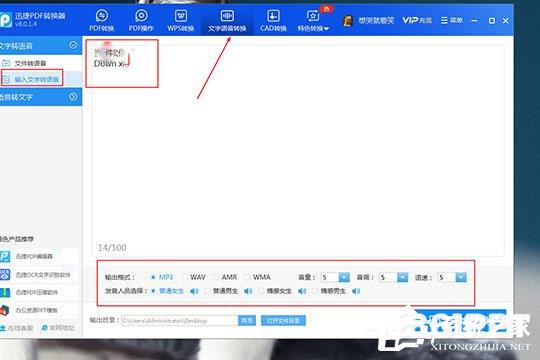Open the 菜单 menu
This screenshot has height=360, width=540.
[451, 21]
